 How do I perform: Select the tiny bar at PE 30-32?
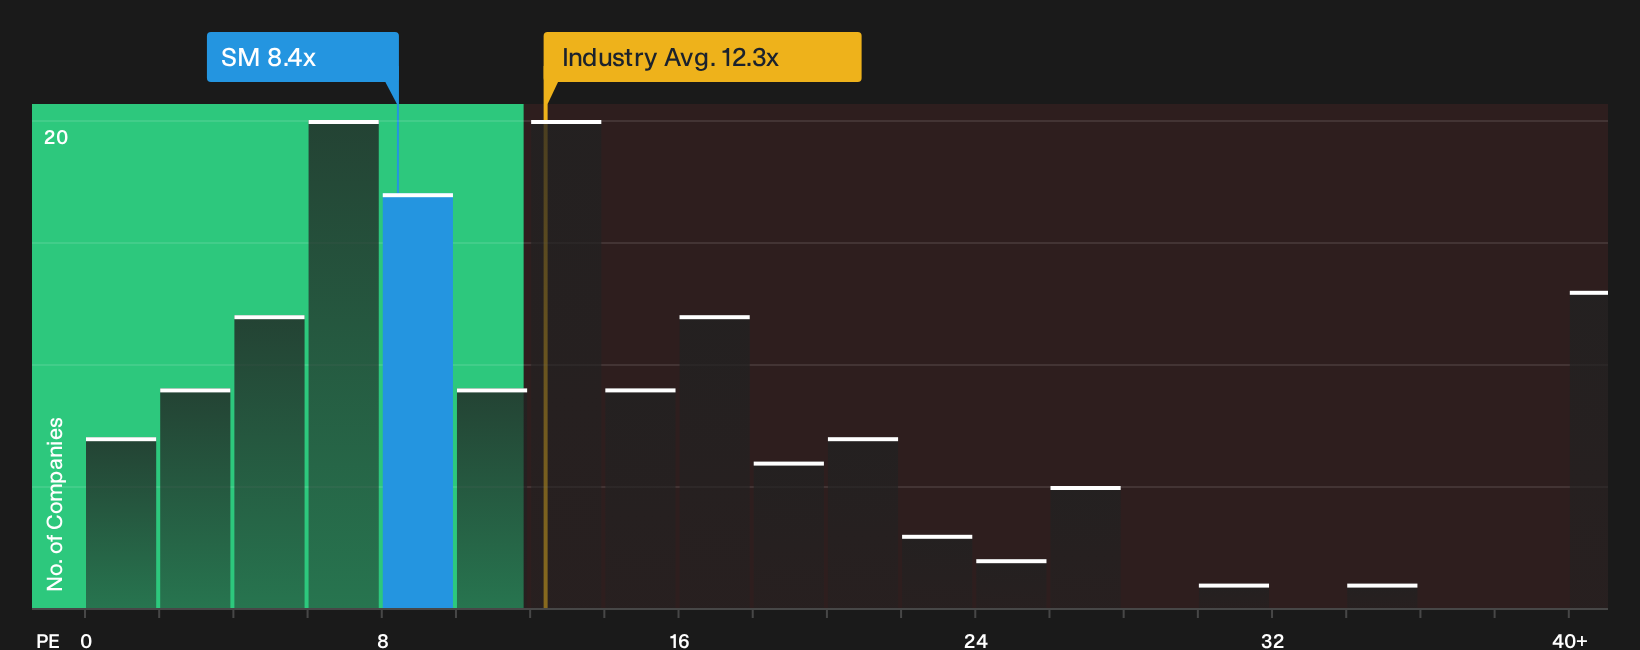click(x=1234, y=596)
